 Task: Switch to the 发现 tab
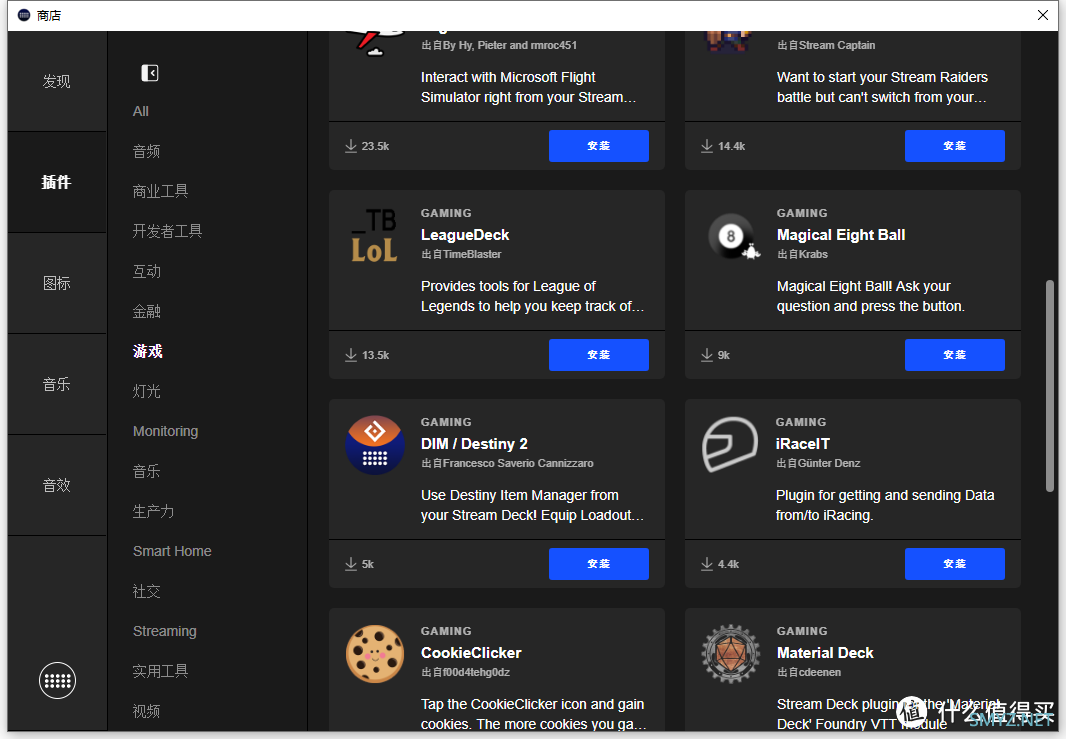[x=56, y=82]
